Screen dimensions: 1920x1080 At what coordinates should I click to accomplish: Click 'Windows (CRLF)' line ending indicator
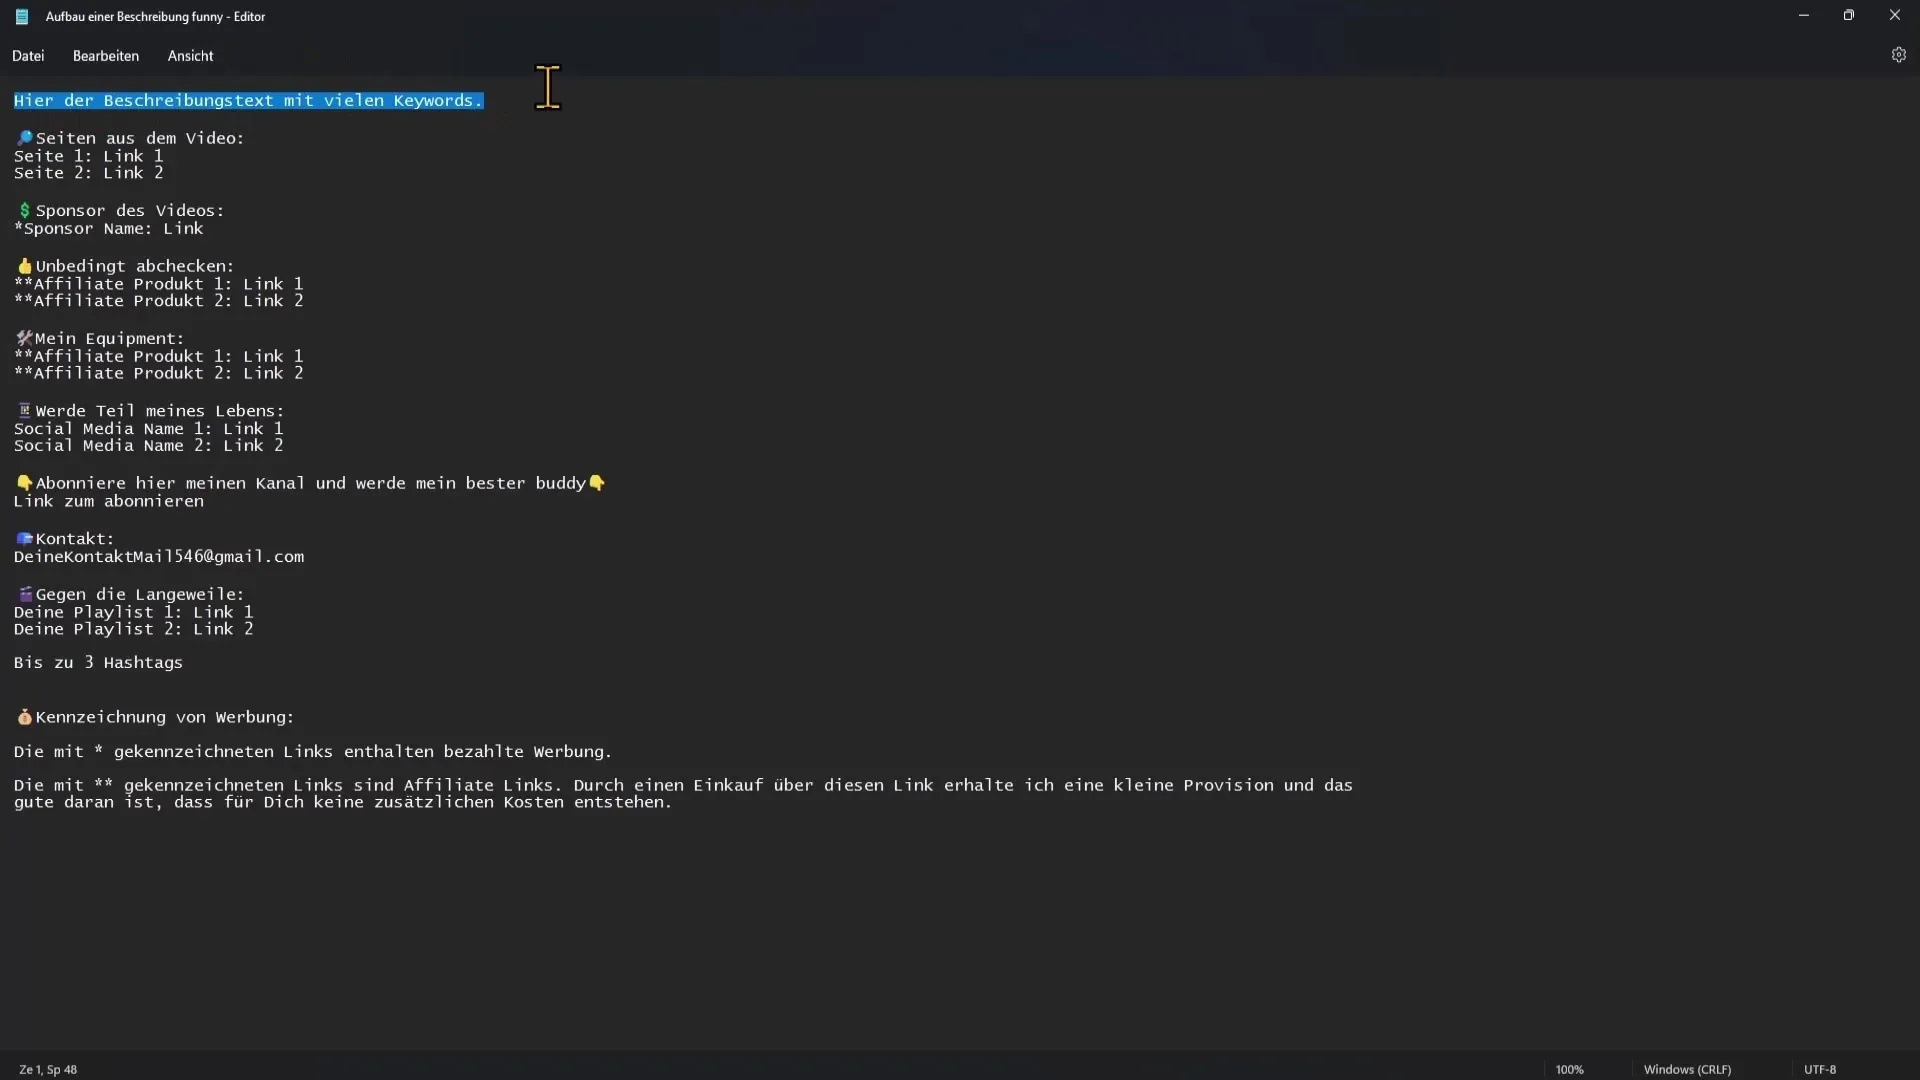1687,1069
